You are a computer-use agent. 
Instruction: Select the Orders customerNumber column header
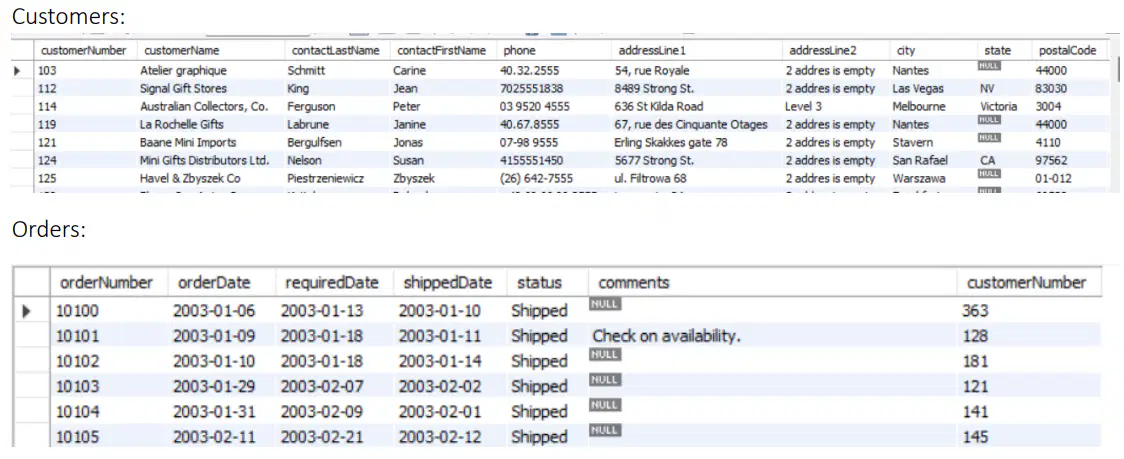tap(1028, 283)
